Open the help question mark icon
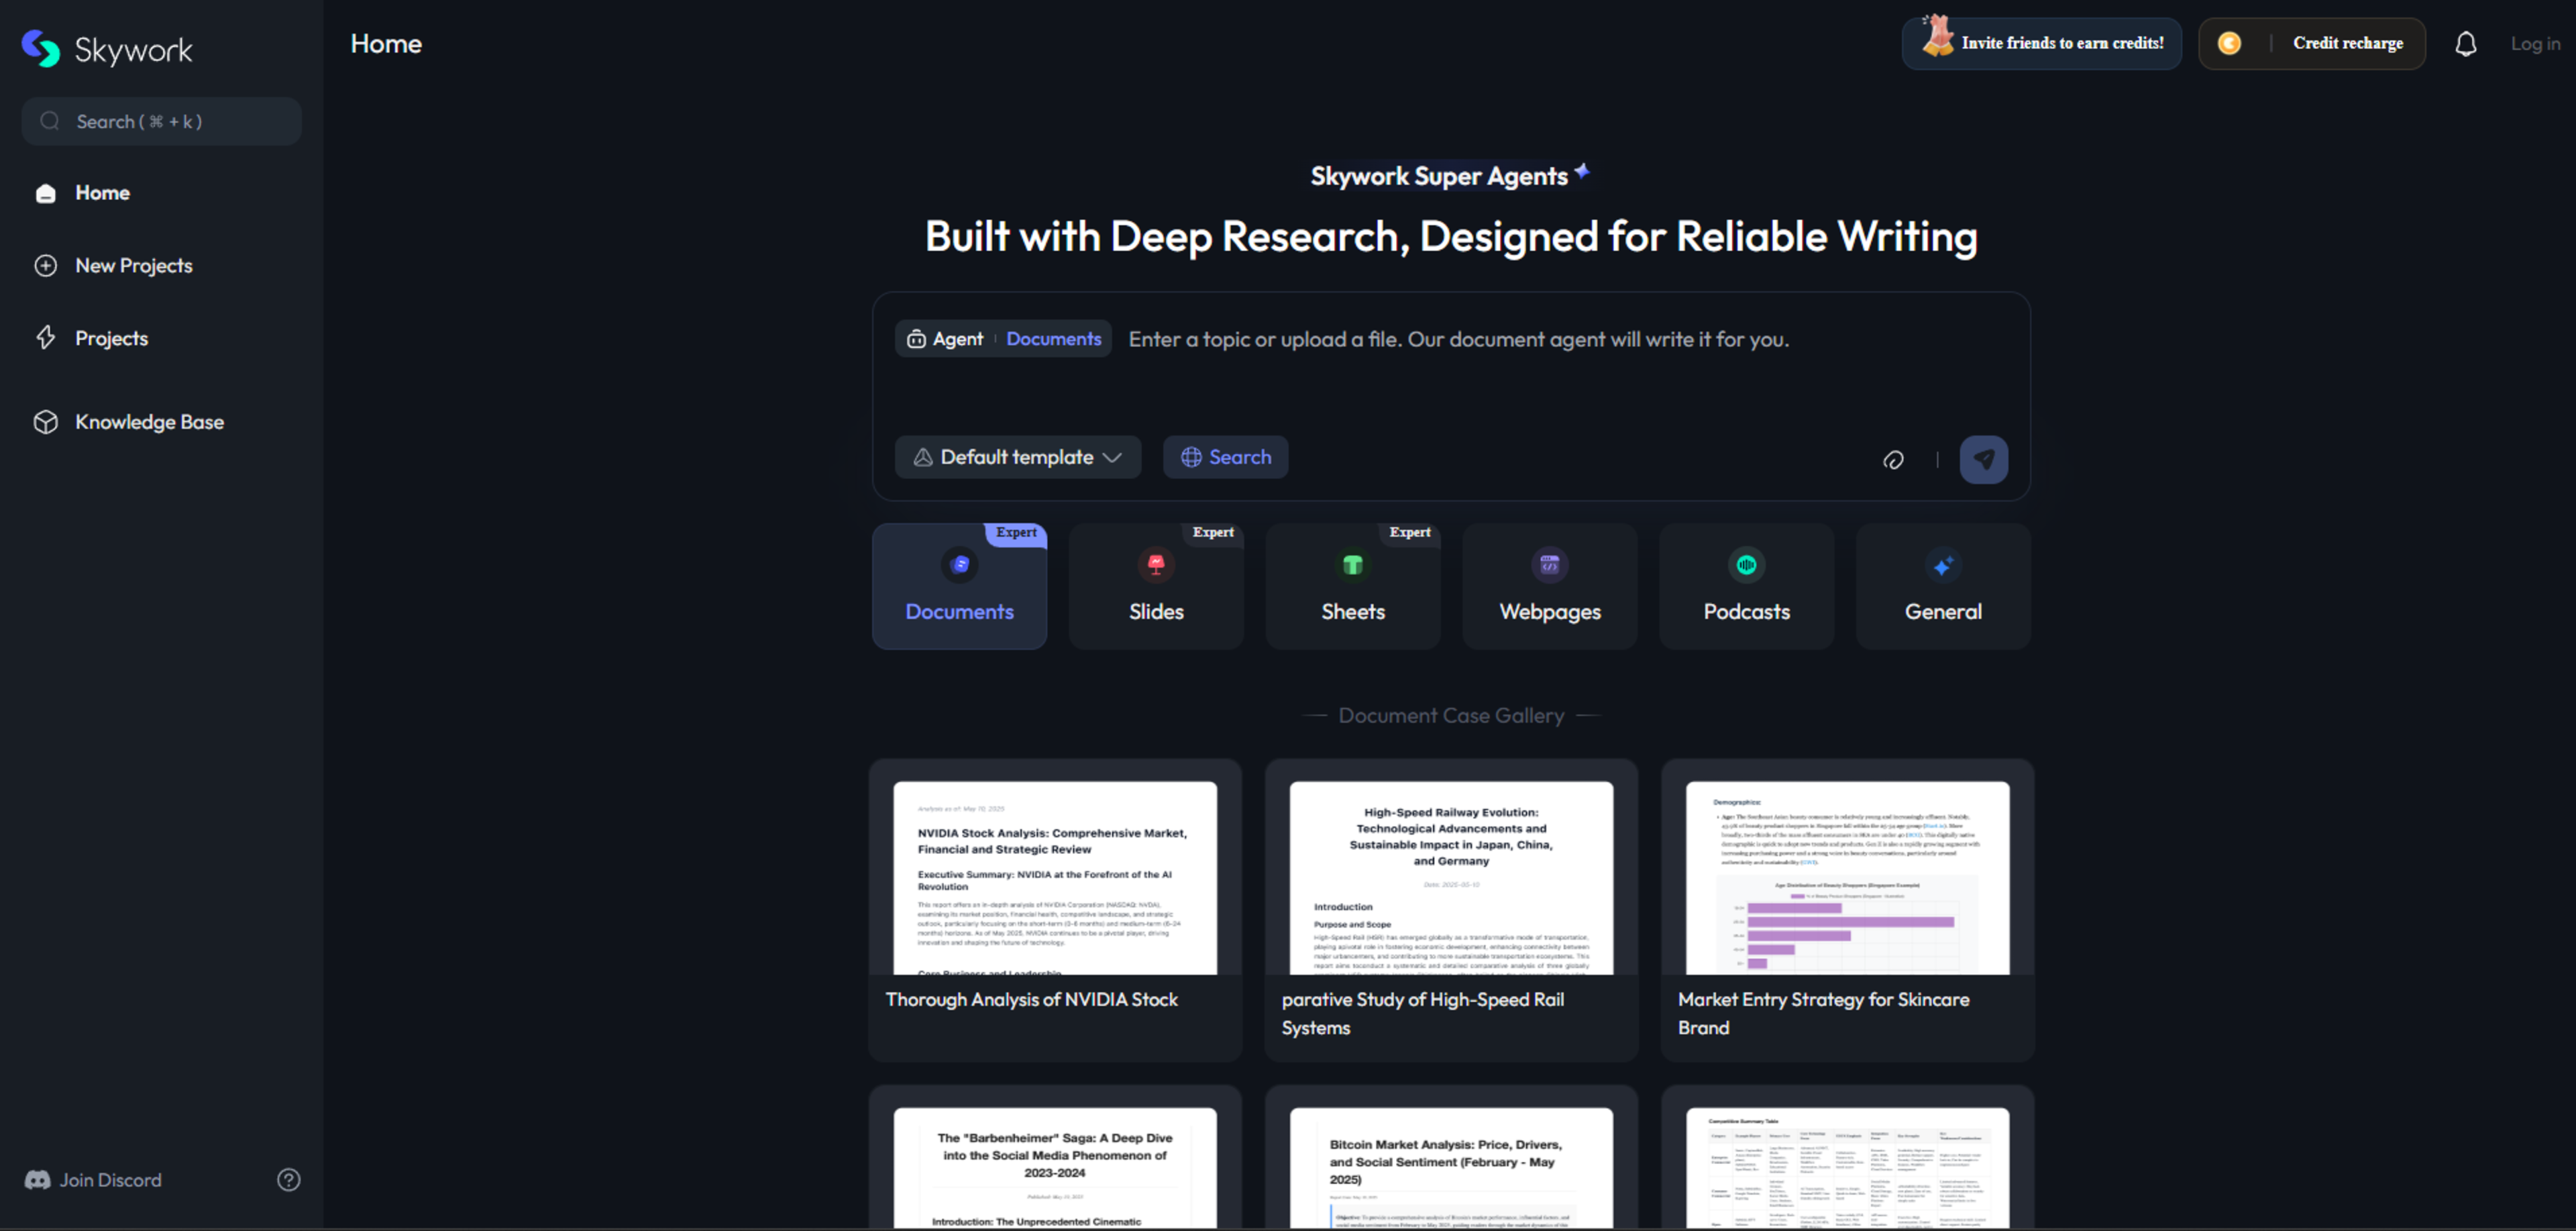 (288, 1180)
